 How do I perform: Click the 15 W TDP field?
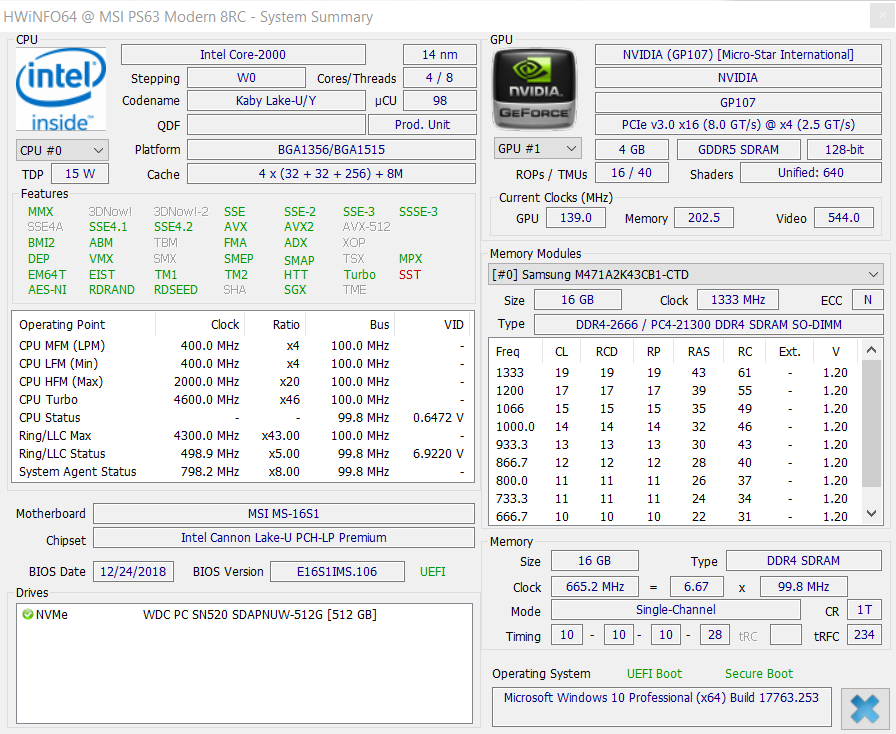80,174
